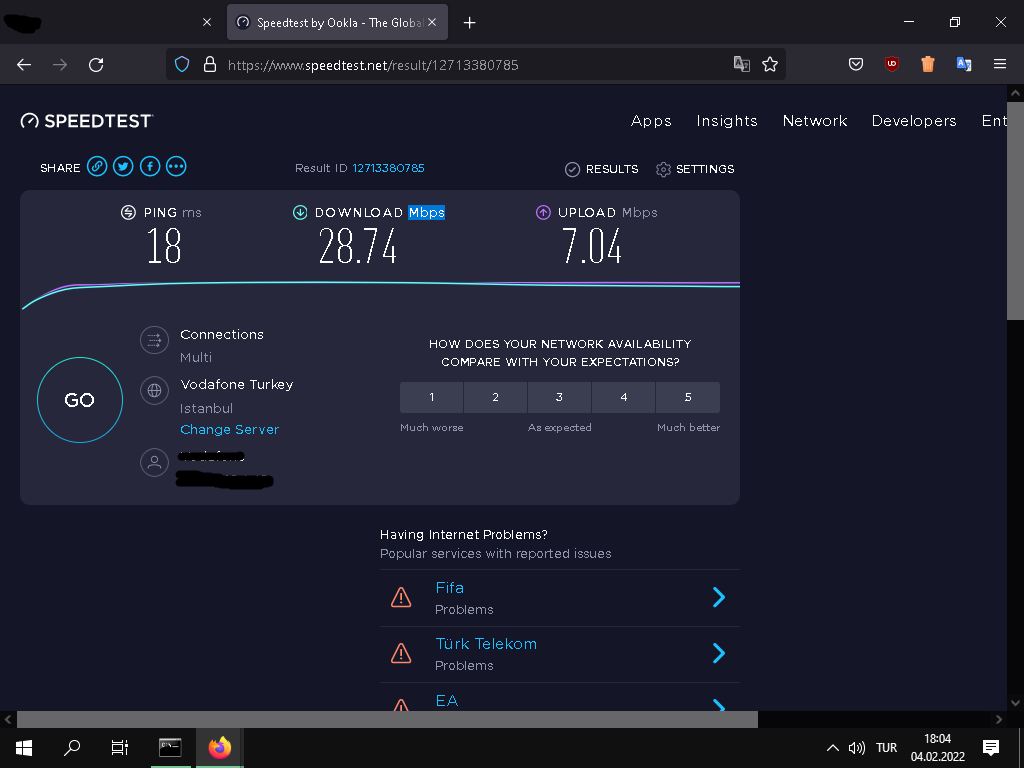Click the globe server icon

[x=155, y=391]
